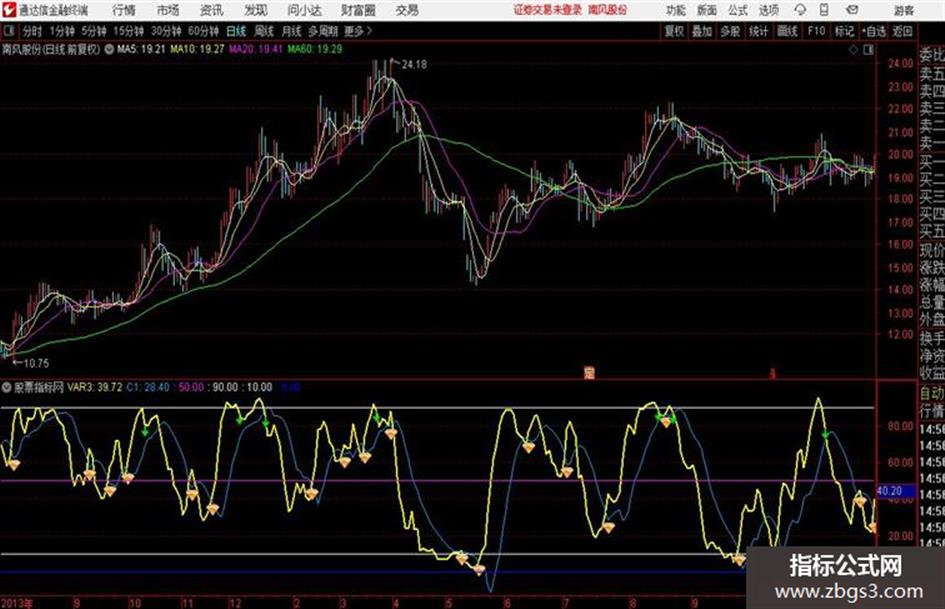This screenshot has width=945, height=609.
Task: Select the 月线 monthly chart period
Action: (292, 31)
